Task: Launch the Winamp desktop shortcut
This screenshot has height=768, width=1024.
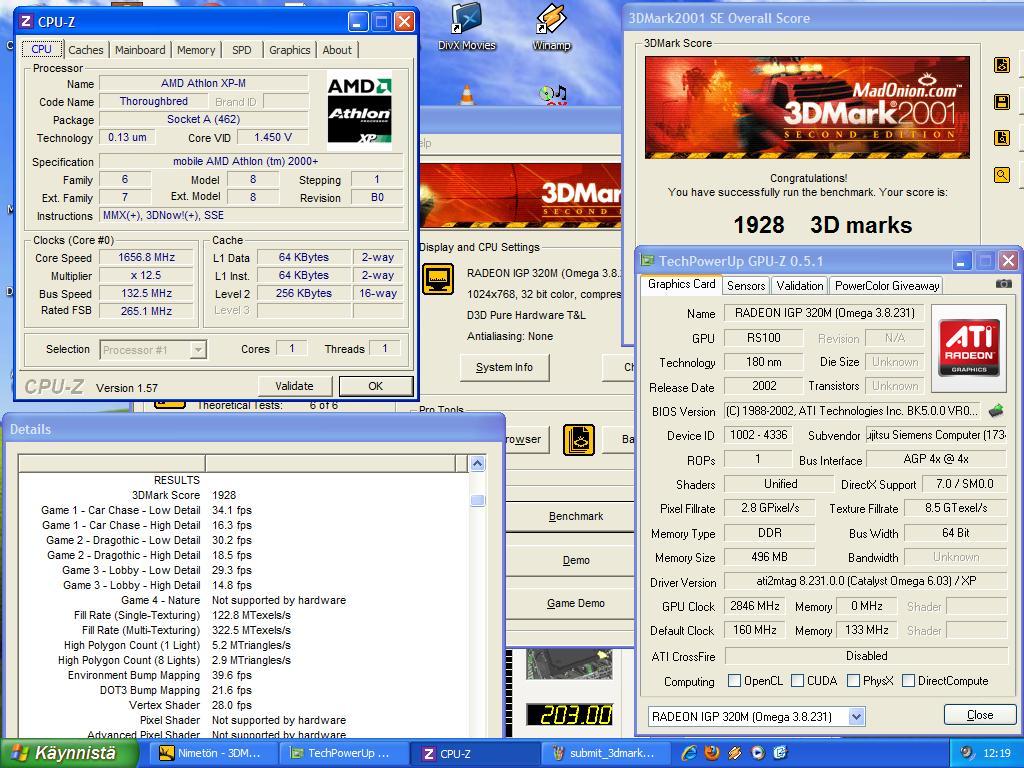Action: (x=551, y=26)
